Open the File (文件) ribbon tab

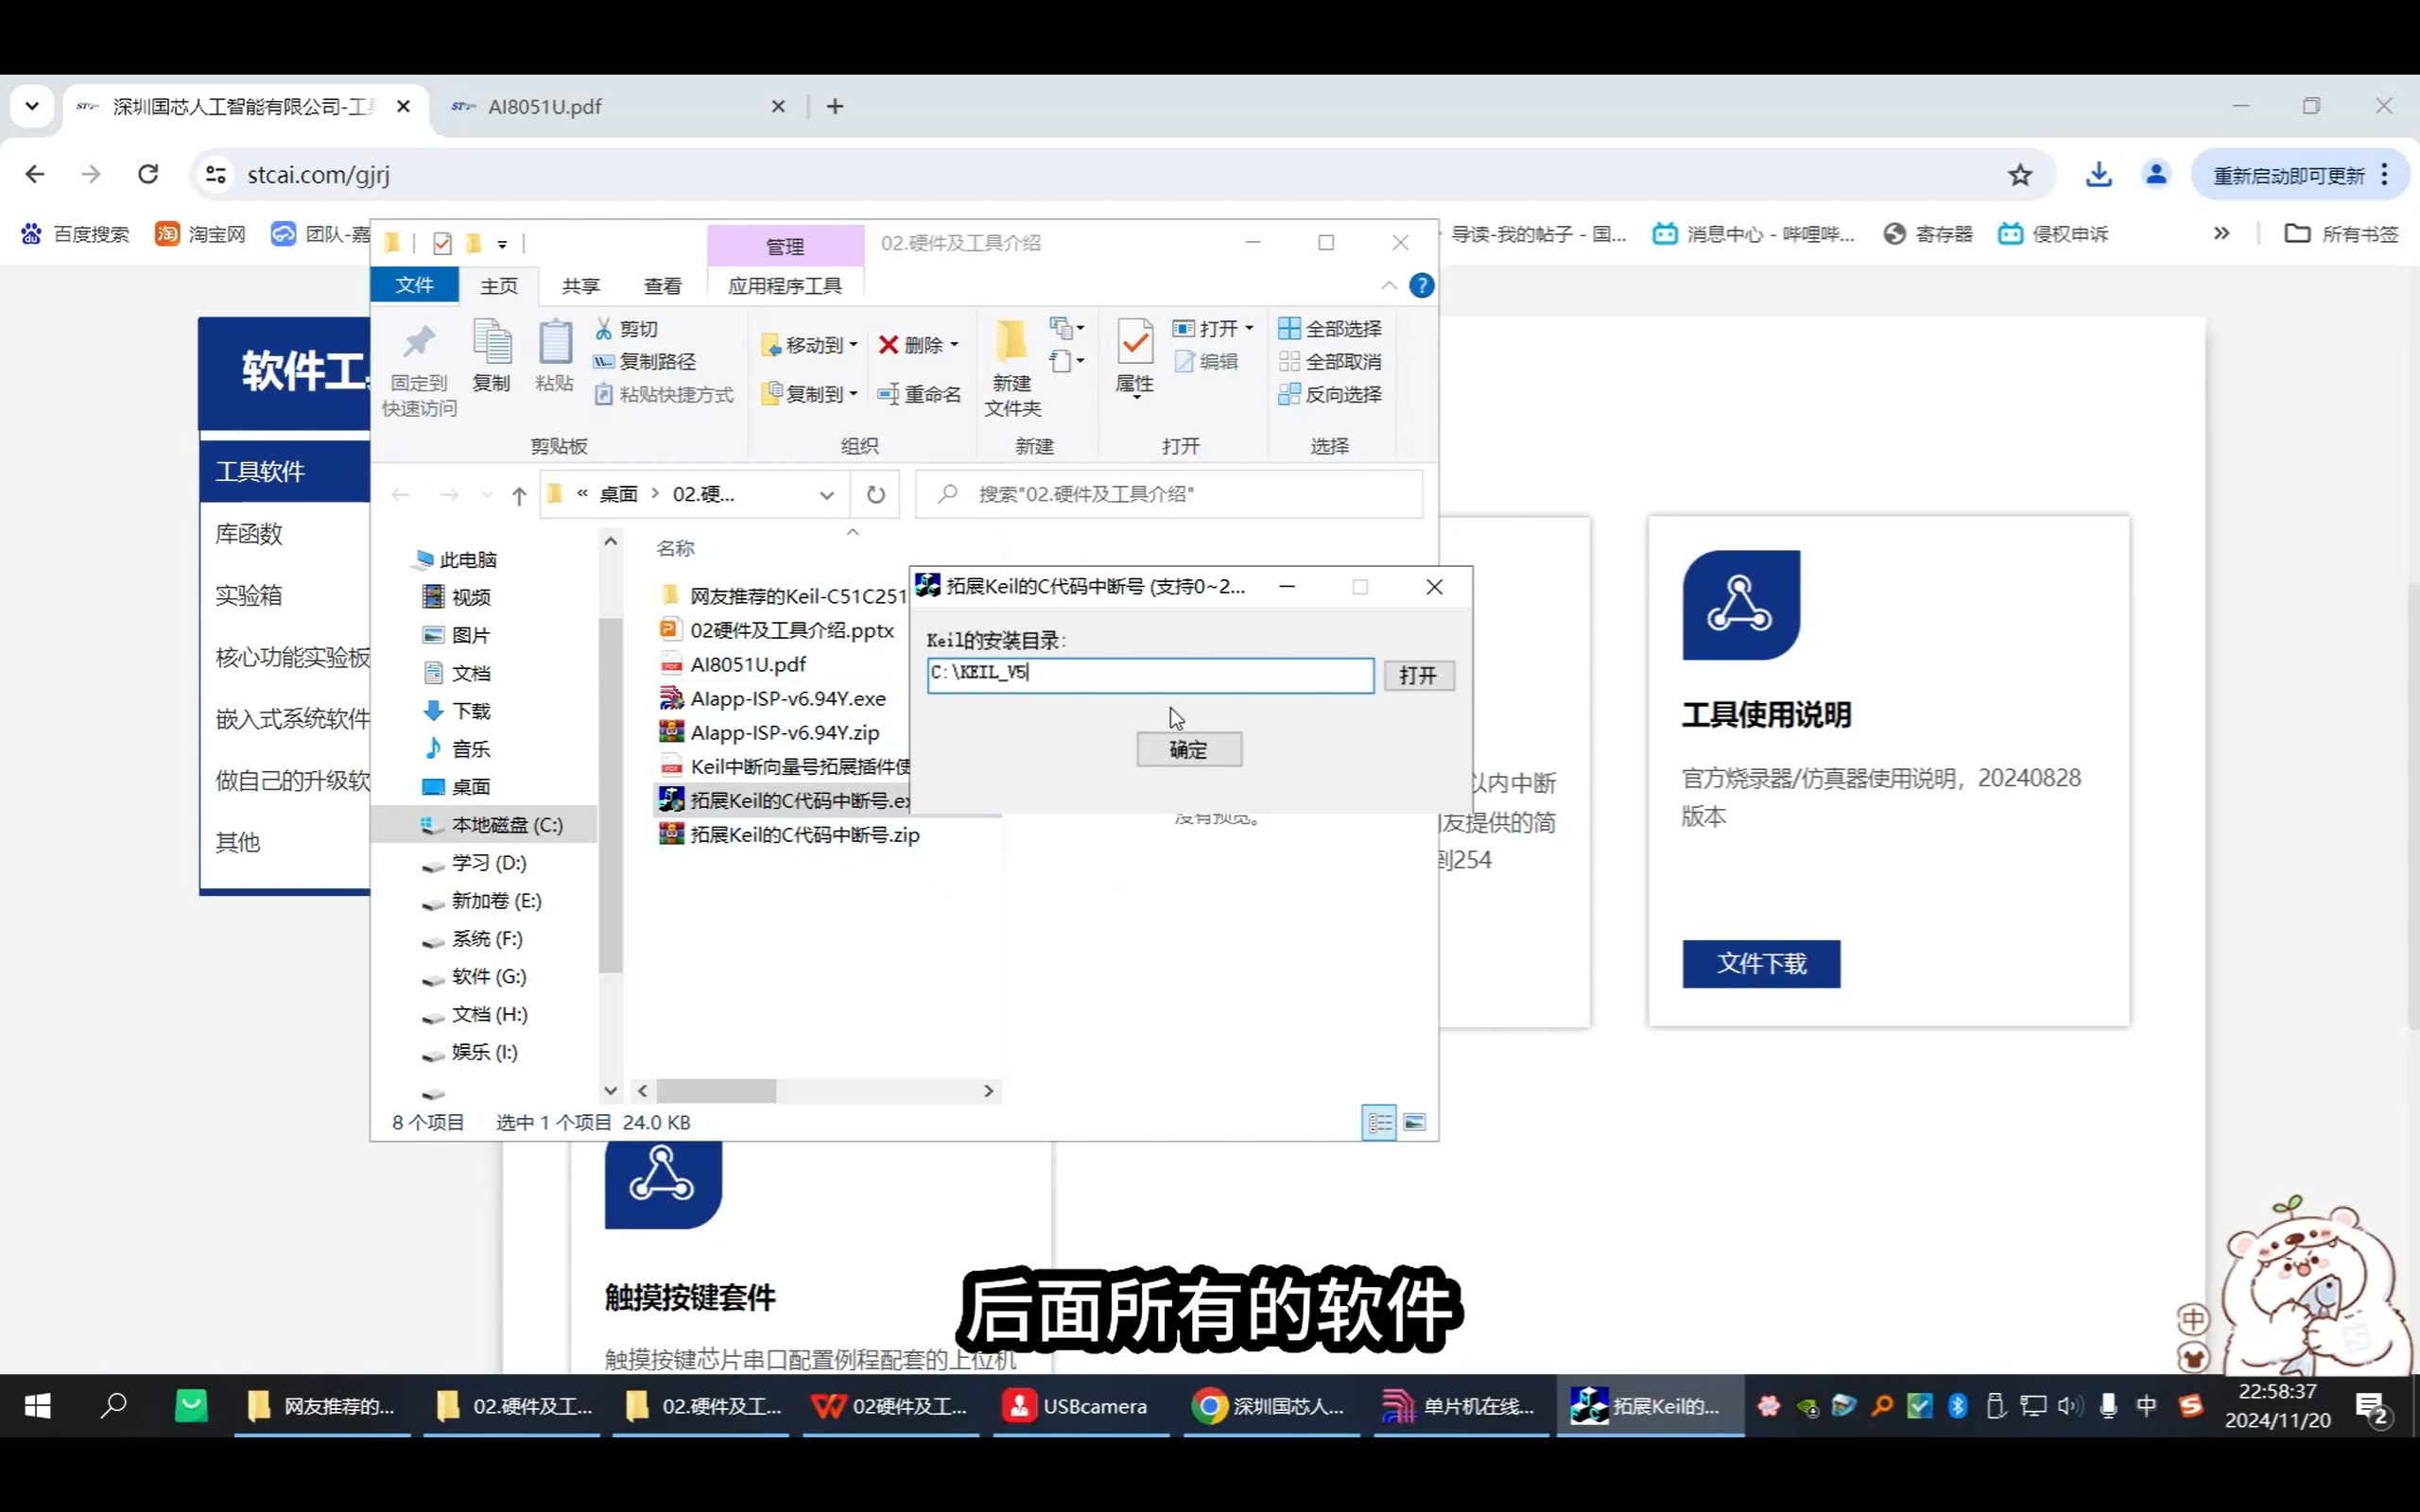[x=414, y=285]
